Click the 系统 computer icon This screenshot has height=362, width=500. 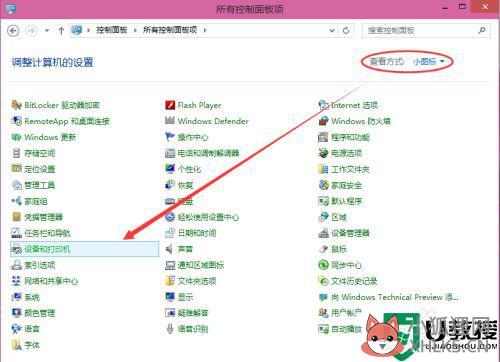tap(17, 297)
